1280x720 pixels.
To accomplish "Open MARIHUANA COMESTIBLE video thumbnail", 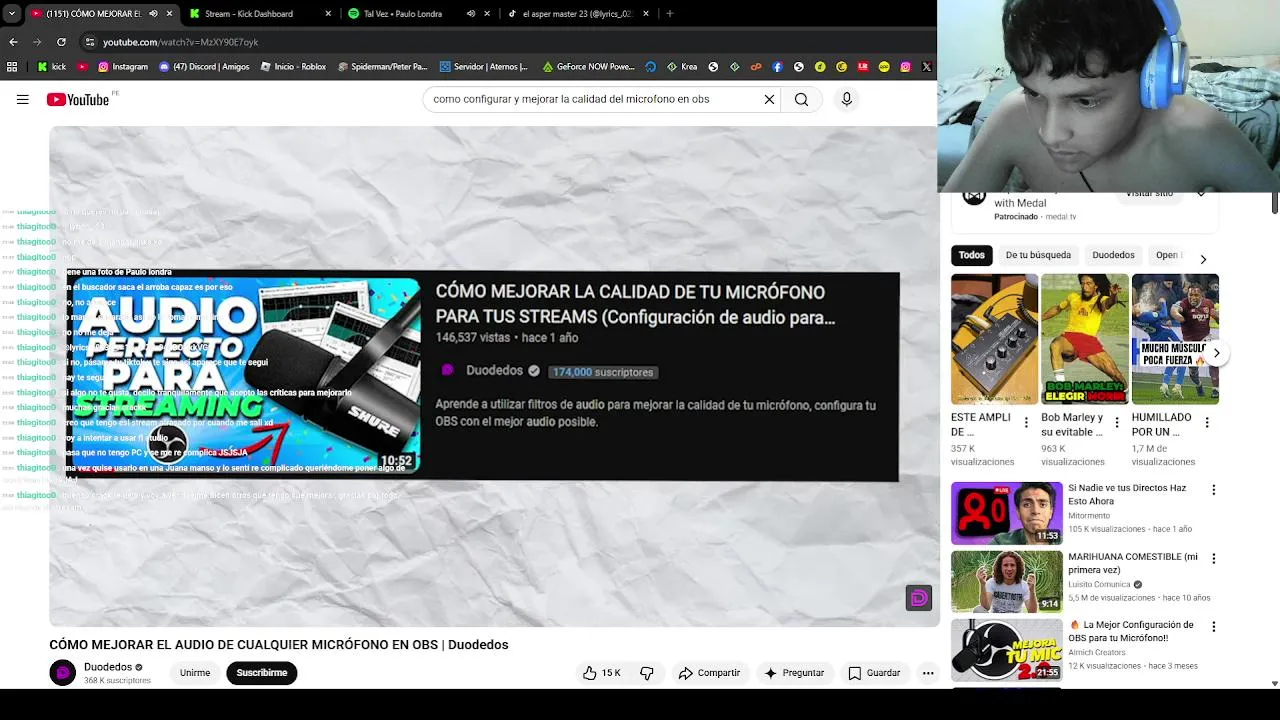I will pyautogui.click(x=1006, y=581).
